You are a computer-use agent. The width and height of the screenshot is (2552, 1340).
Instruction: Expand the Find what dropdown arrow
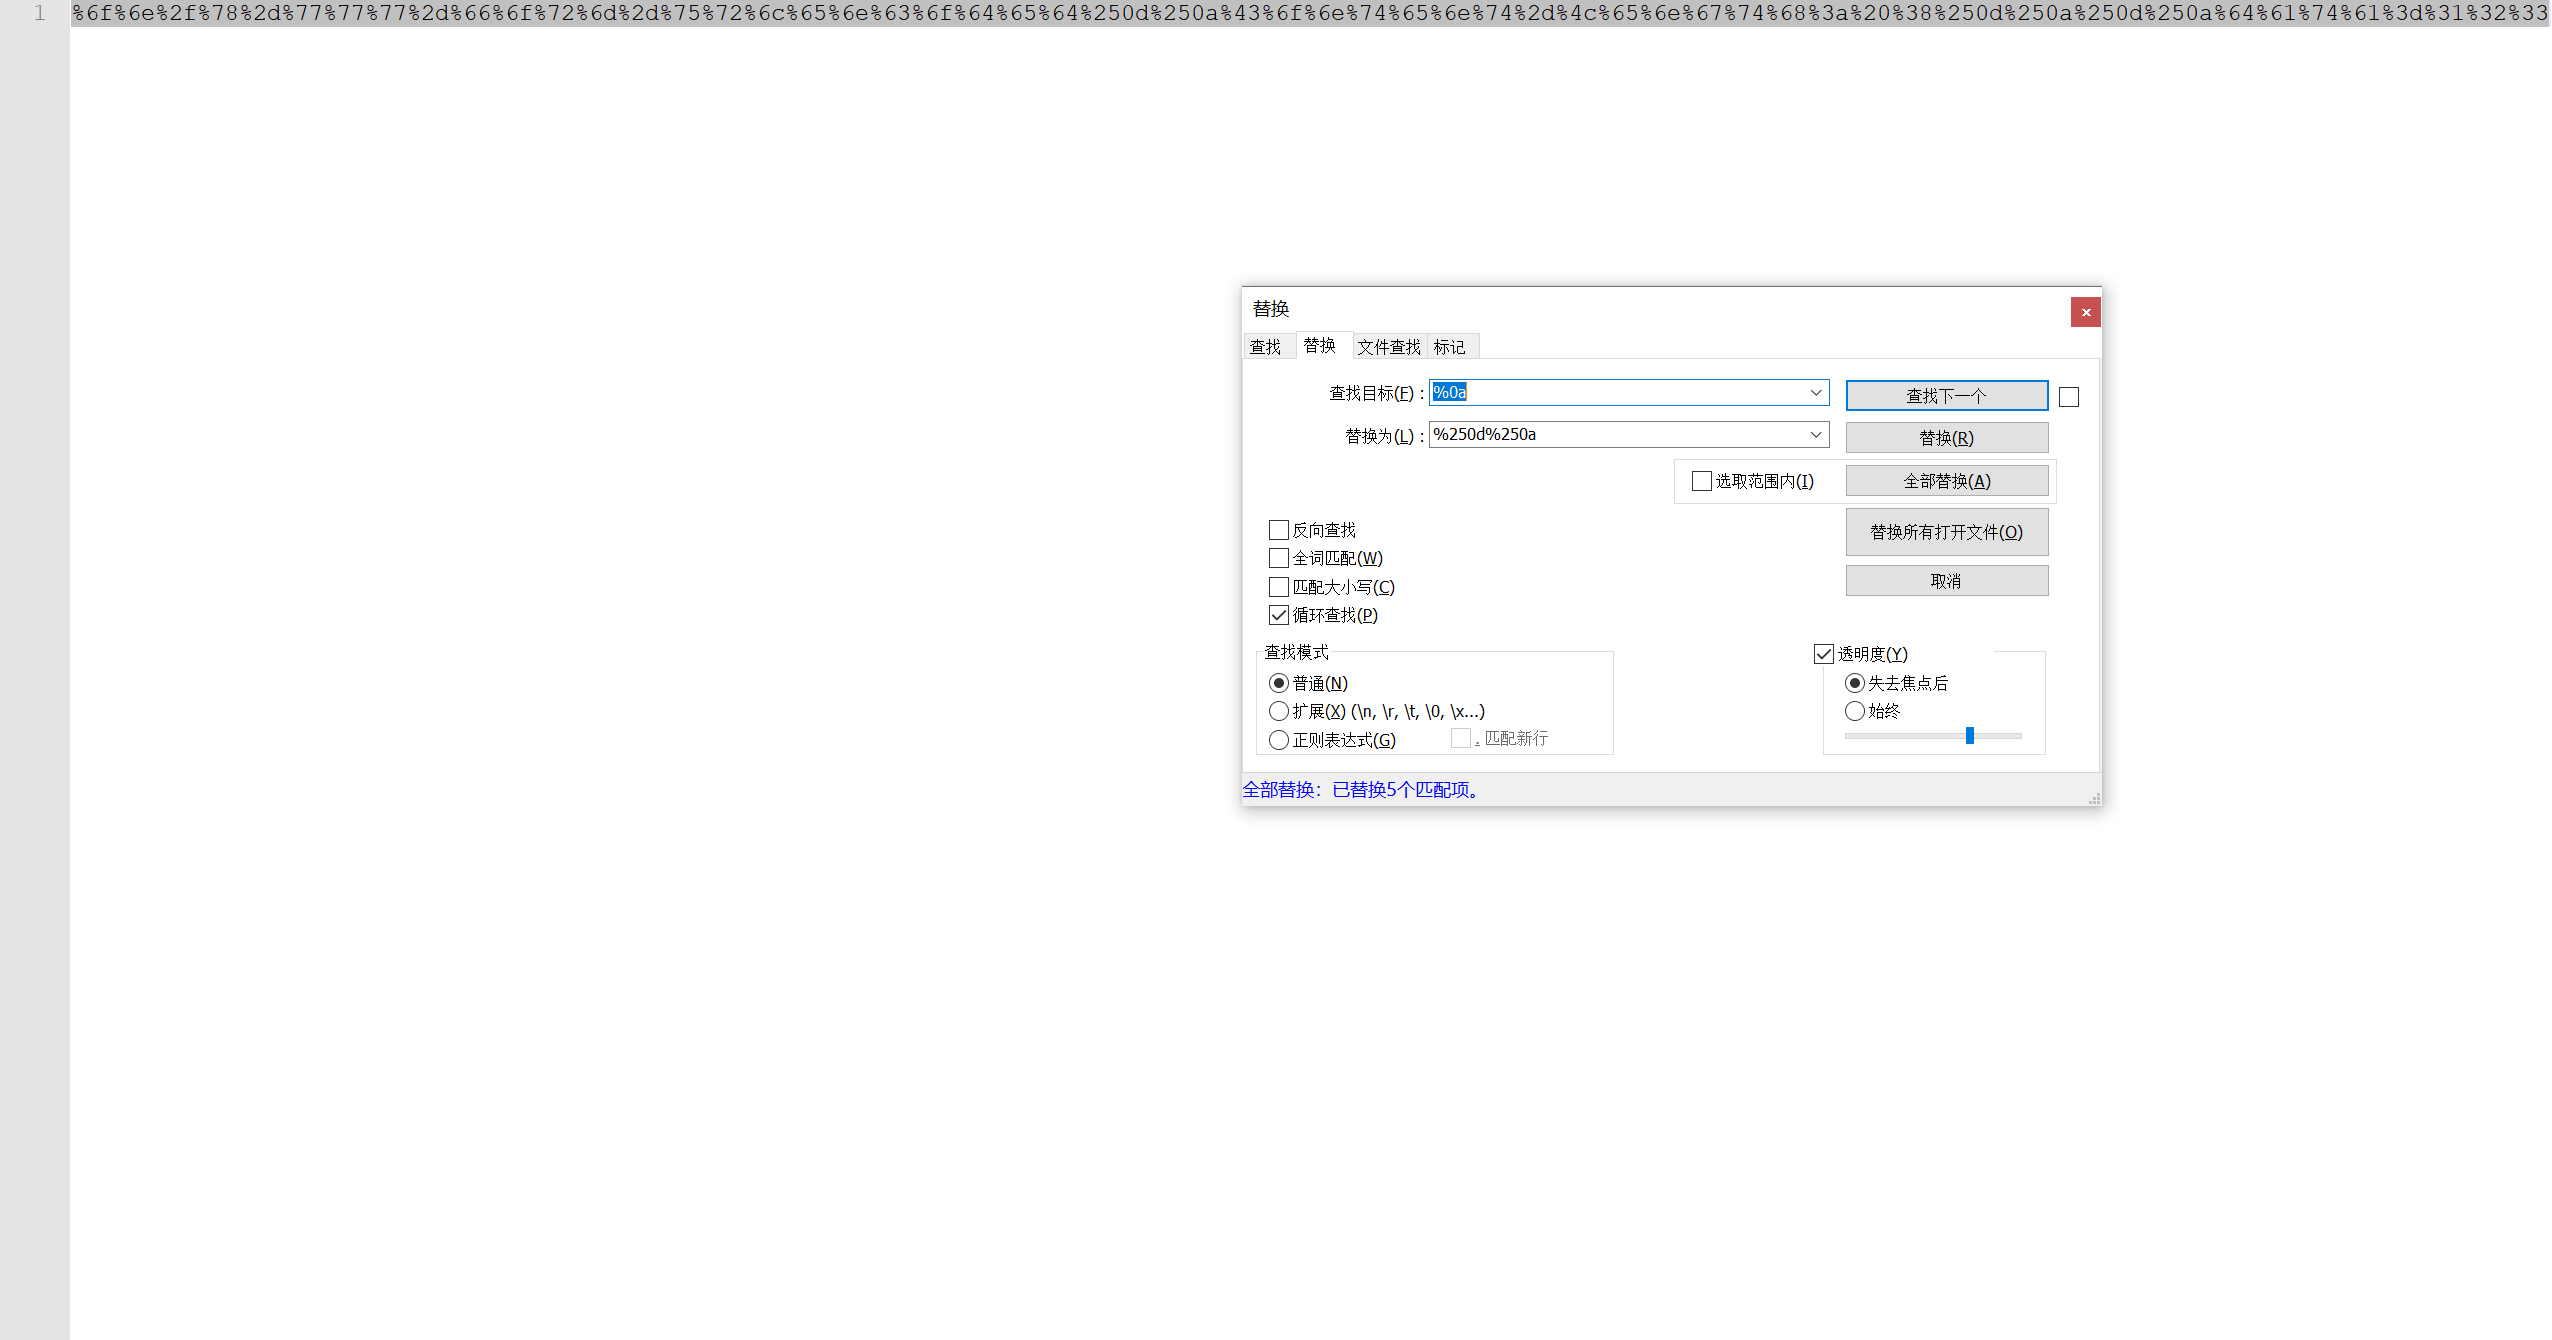(1815, 393)
